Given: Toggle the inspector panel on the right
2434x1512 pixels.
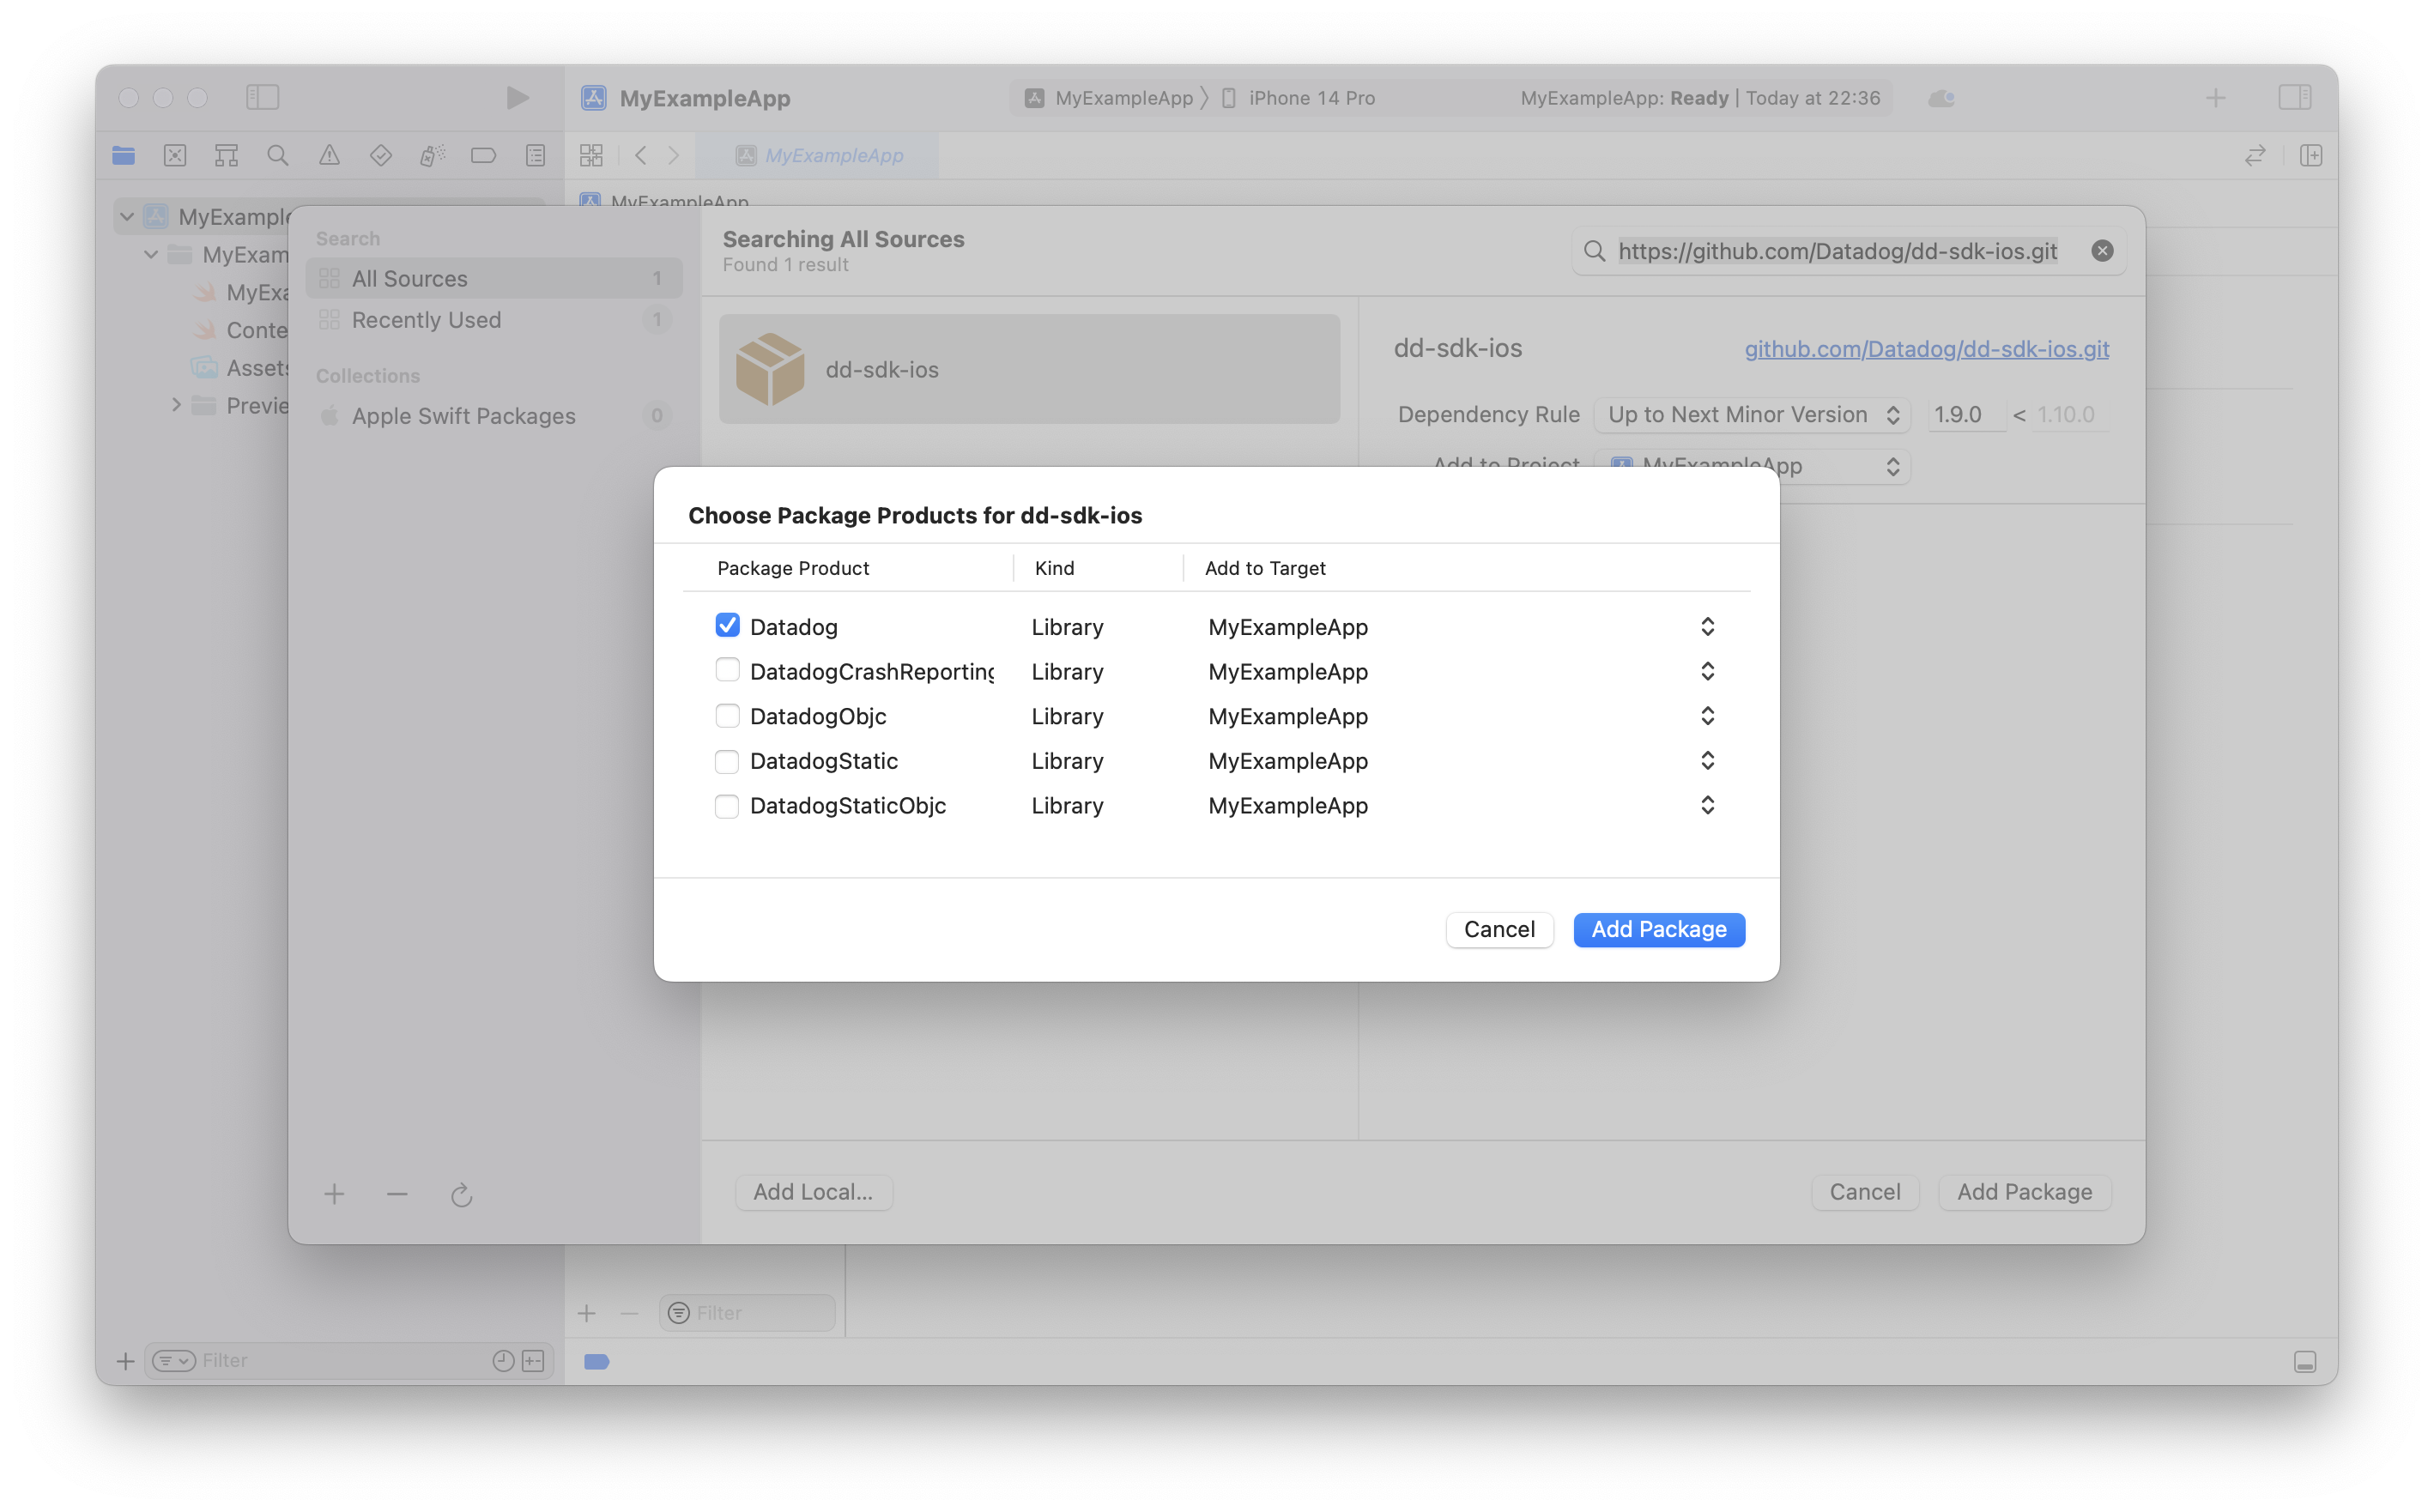Looking at the screenshot, I should coord(2295,97).
